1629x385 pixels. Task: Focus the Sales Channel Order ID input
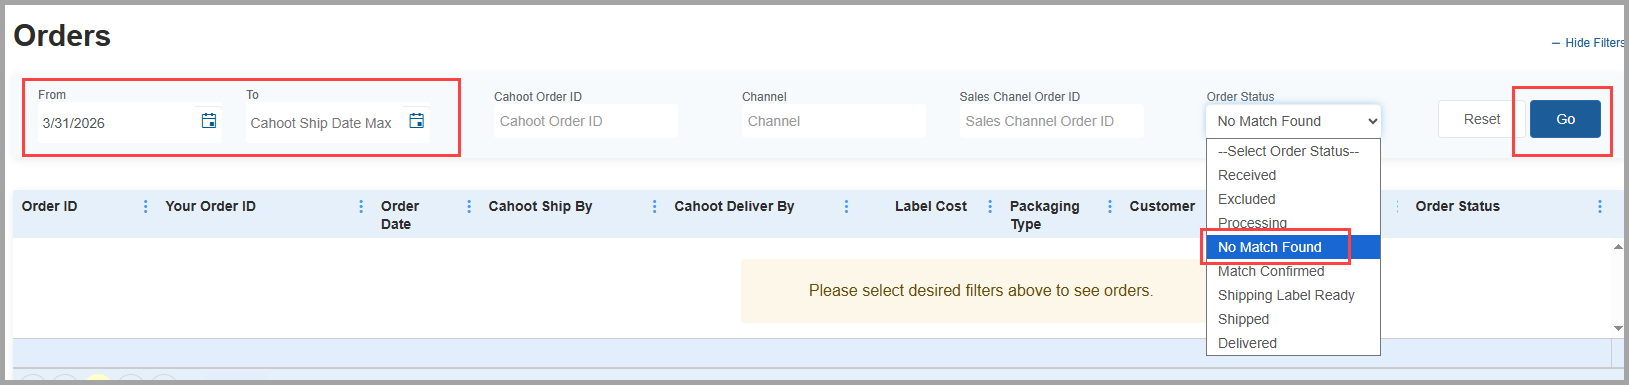tap(1051, 121)
